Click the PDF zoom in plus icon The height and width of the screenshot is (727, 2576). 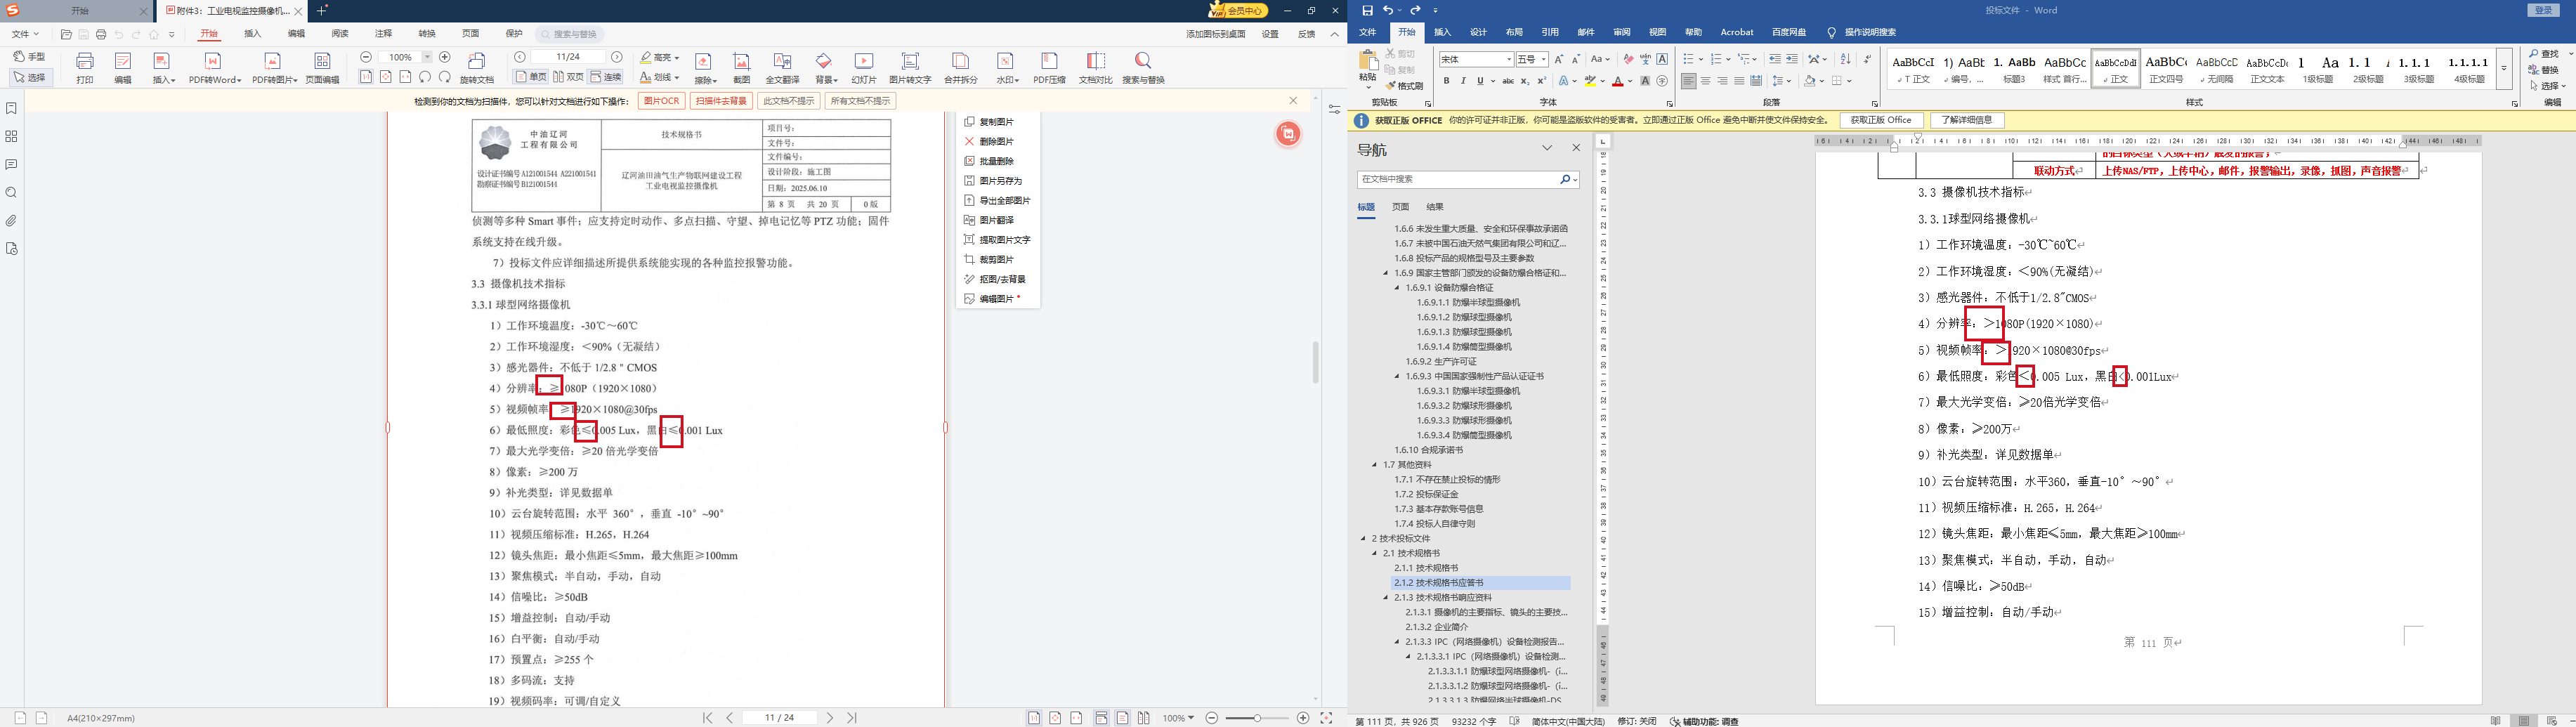tap(445, 57)
